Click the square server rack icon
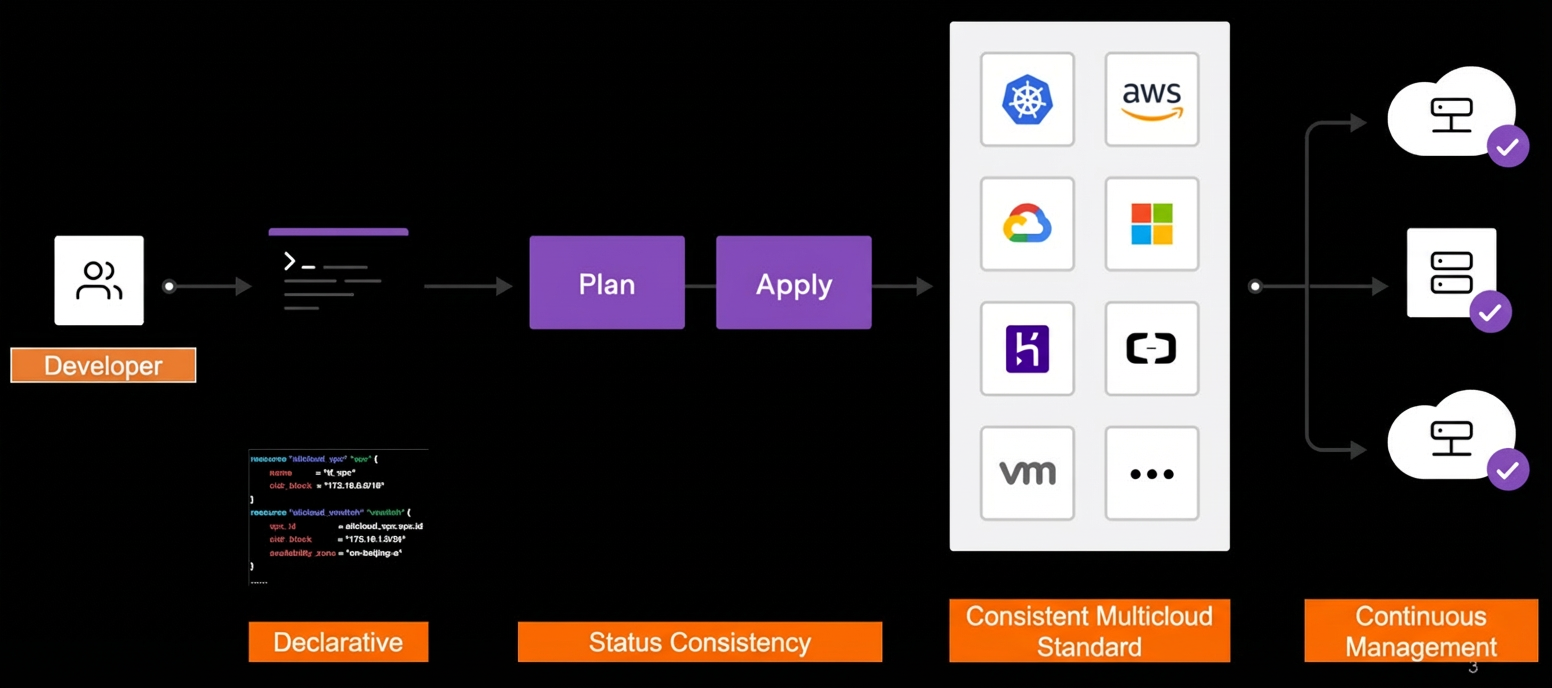Viewport: 1552px width, 688px height. (x=1451, y=273)
